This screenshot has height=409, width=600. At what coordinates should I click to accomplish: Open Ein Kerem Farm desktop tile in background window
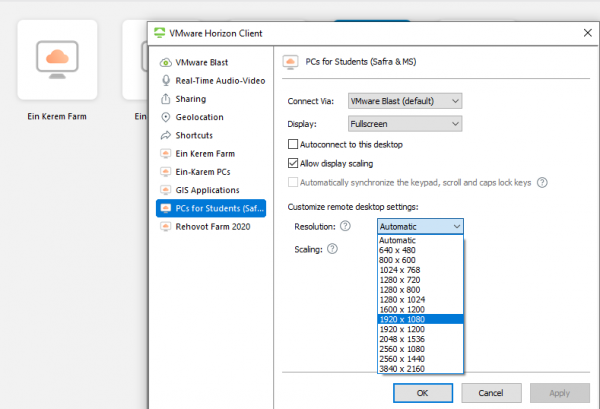[57, 60]
